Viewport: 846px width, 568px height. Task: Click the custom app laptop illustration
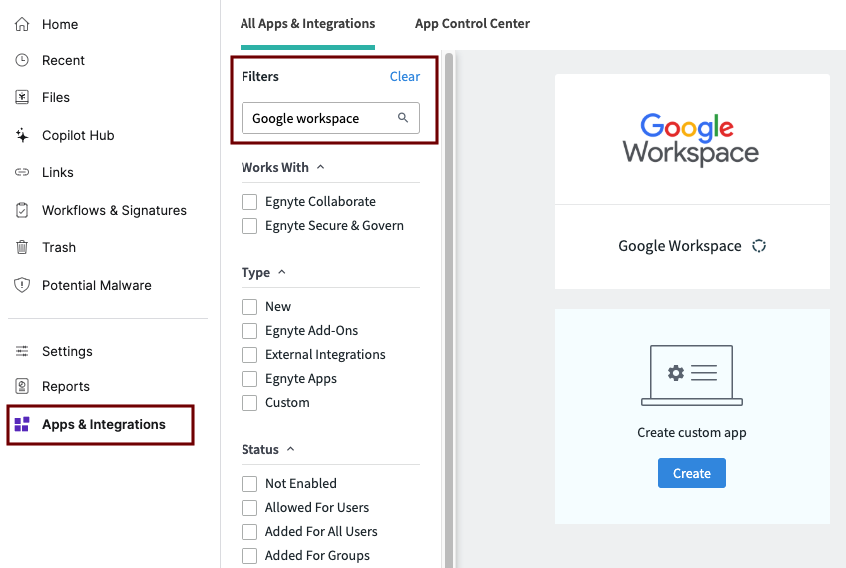[692, 375]
